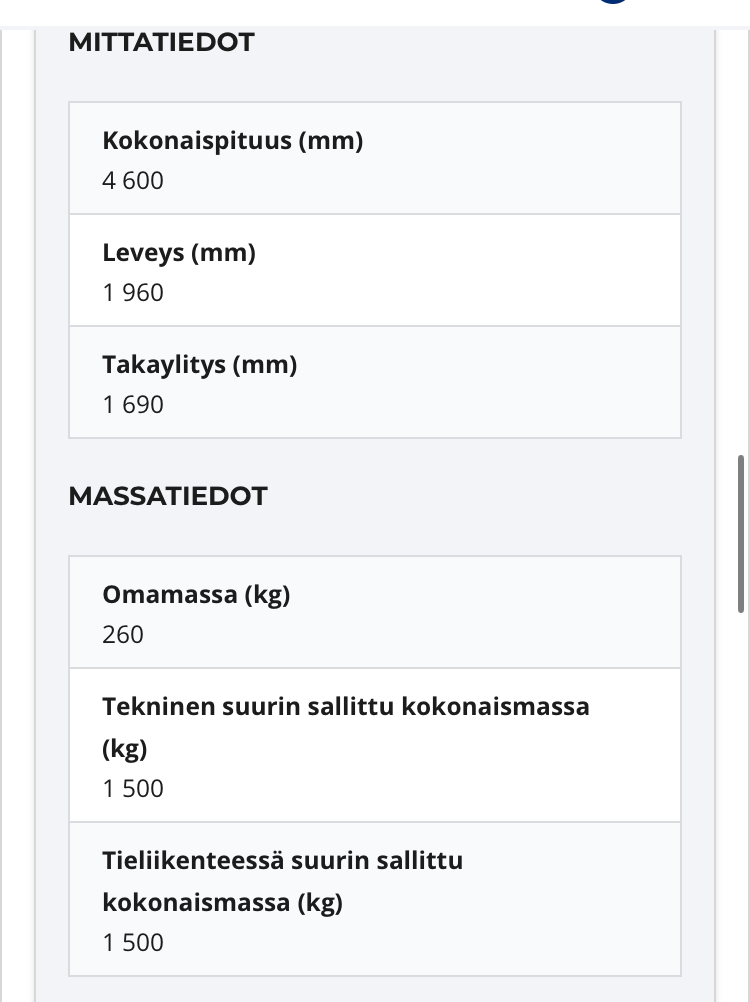
Task: Click the MITTATIEDOT section heading
Action: tap(161, 43)
